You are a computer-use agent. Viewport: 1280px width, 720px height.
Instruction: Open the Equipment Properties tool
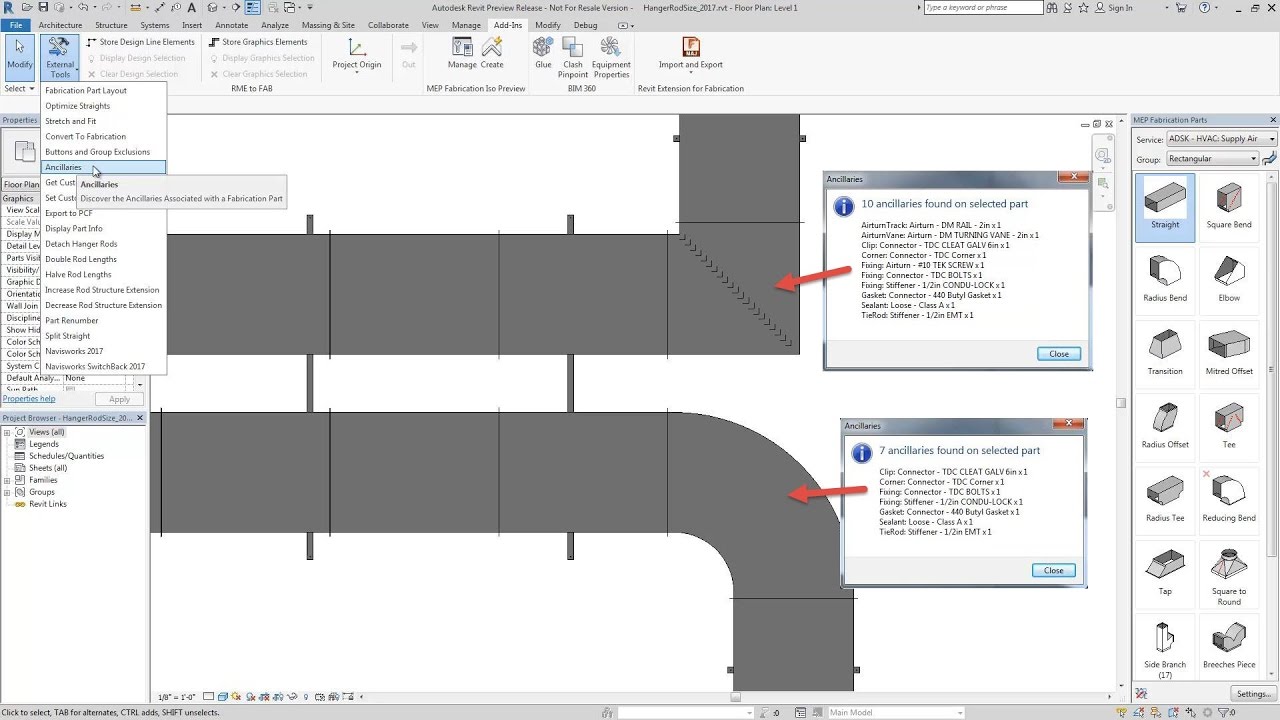tap(611, 57)
